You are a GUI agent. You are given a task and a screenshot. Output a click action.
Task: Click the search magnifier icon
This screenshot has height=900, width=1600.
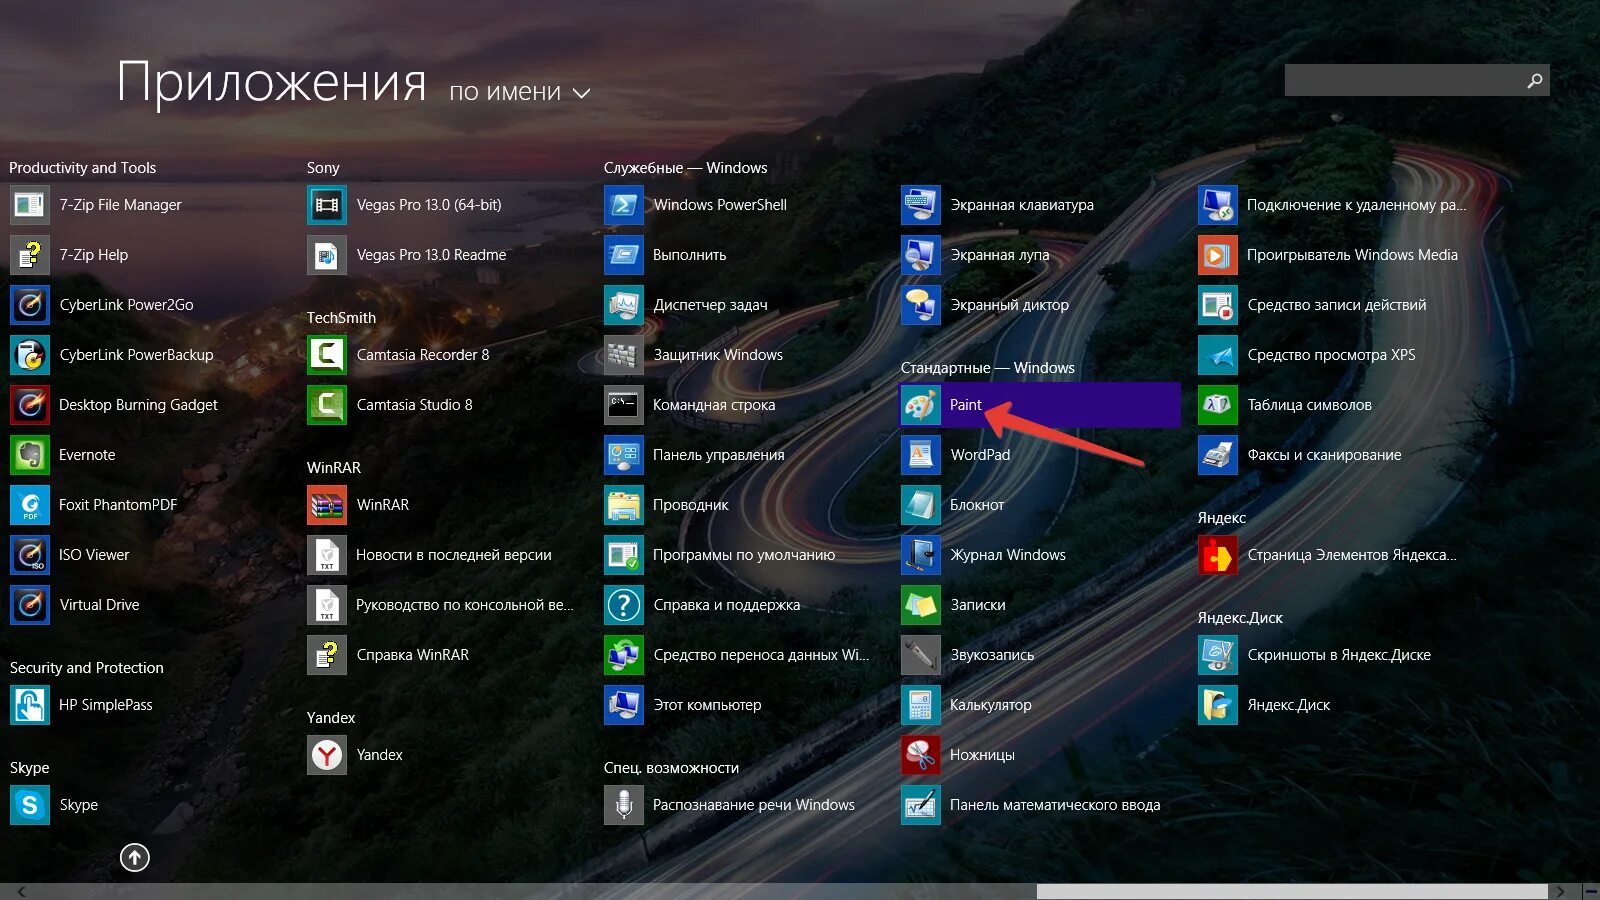(x=1535, y=80)
